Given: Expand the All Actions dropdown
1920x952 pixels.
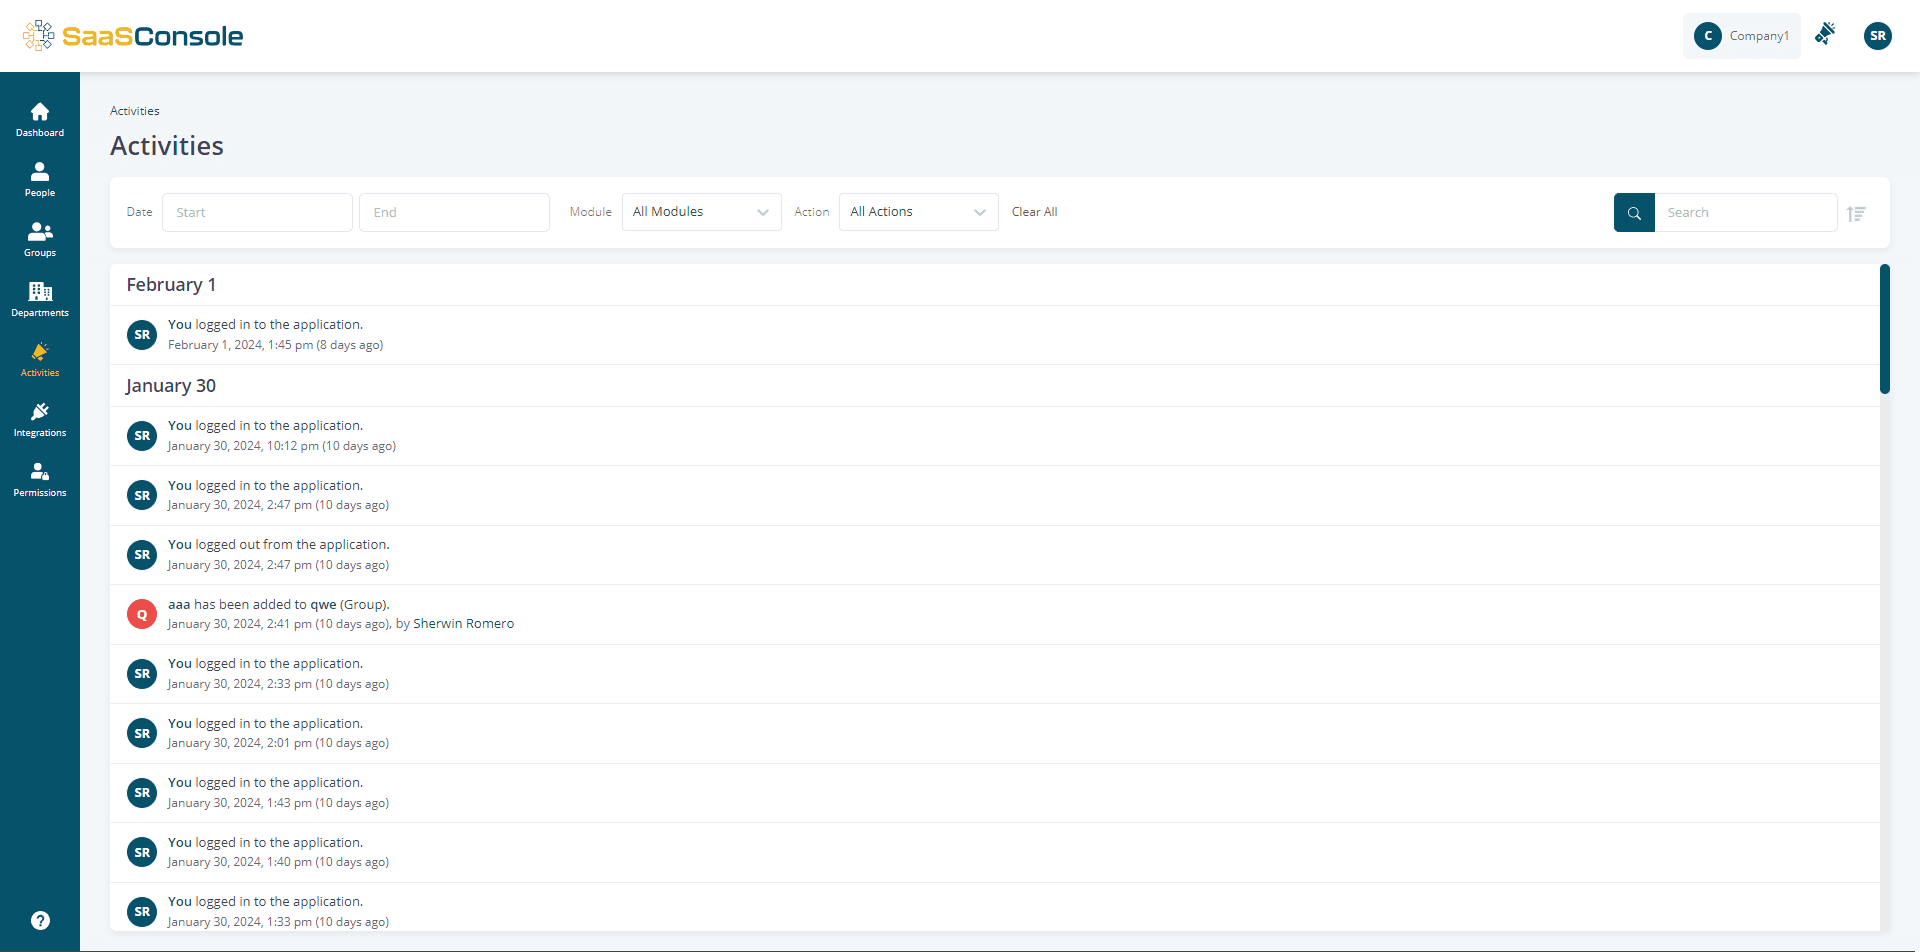Looking at the screenshot, I should point(917,212).
